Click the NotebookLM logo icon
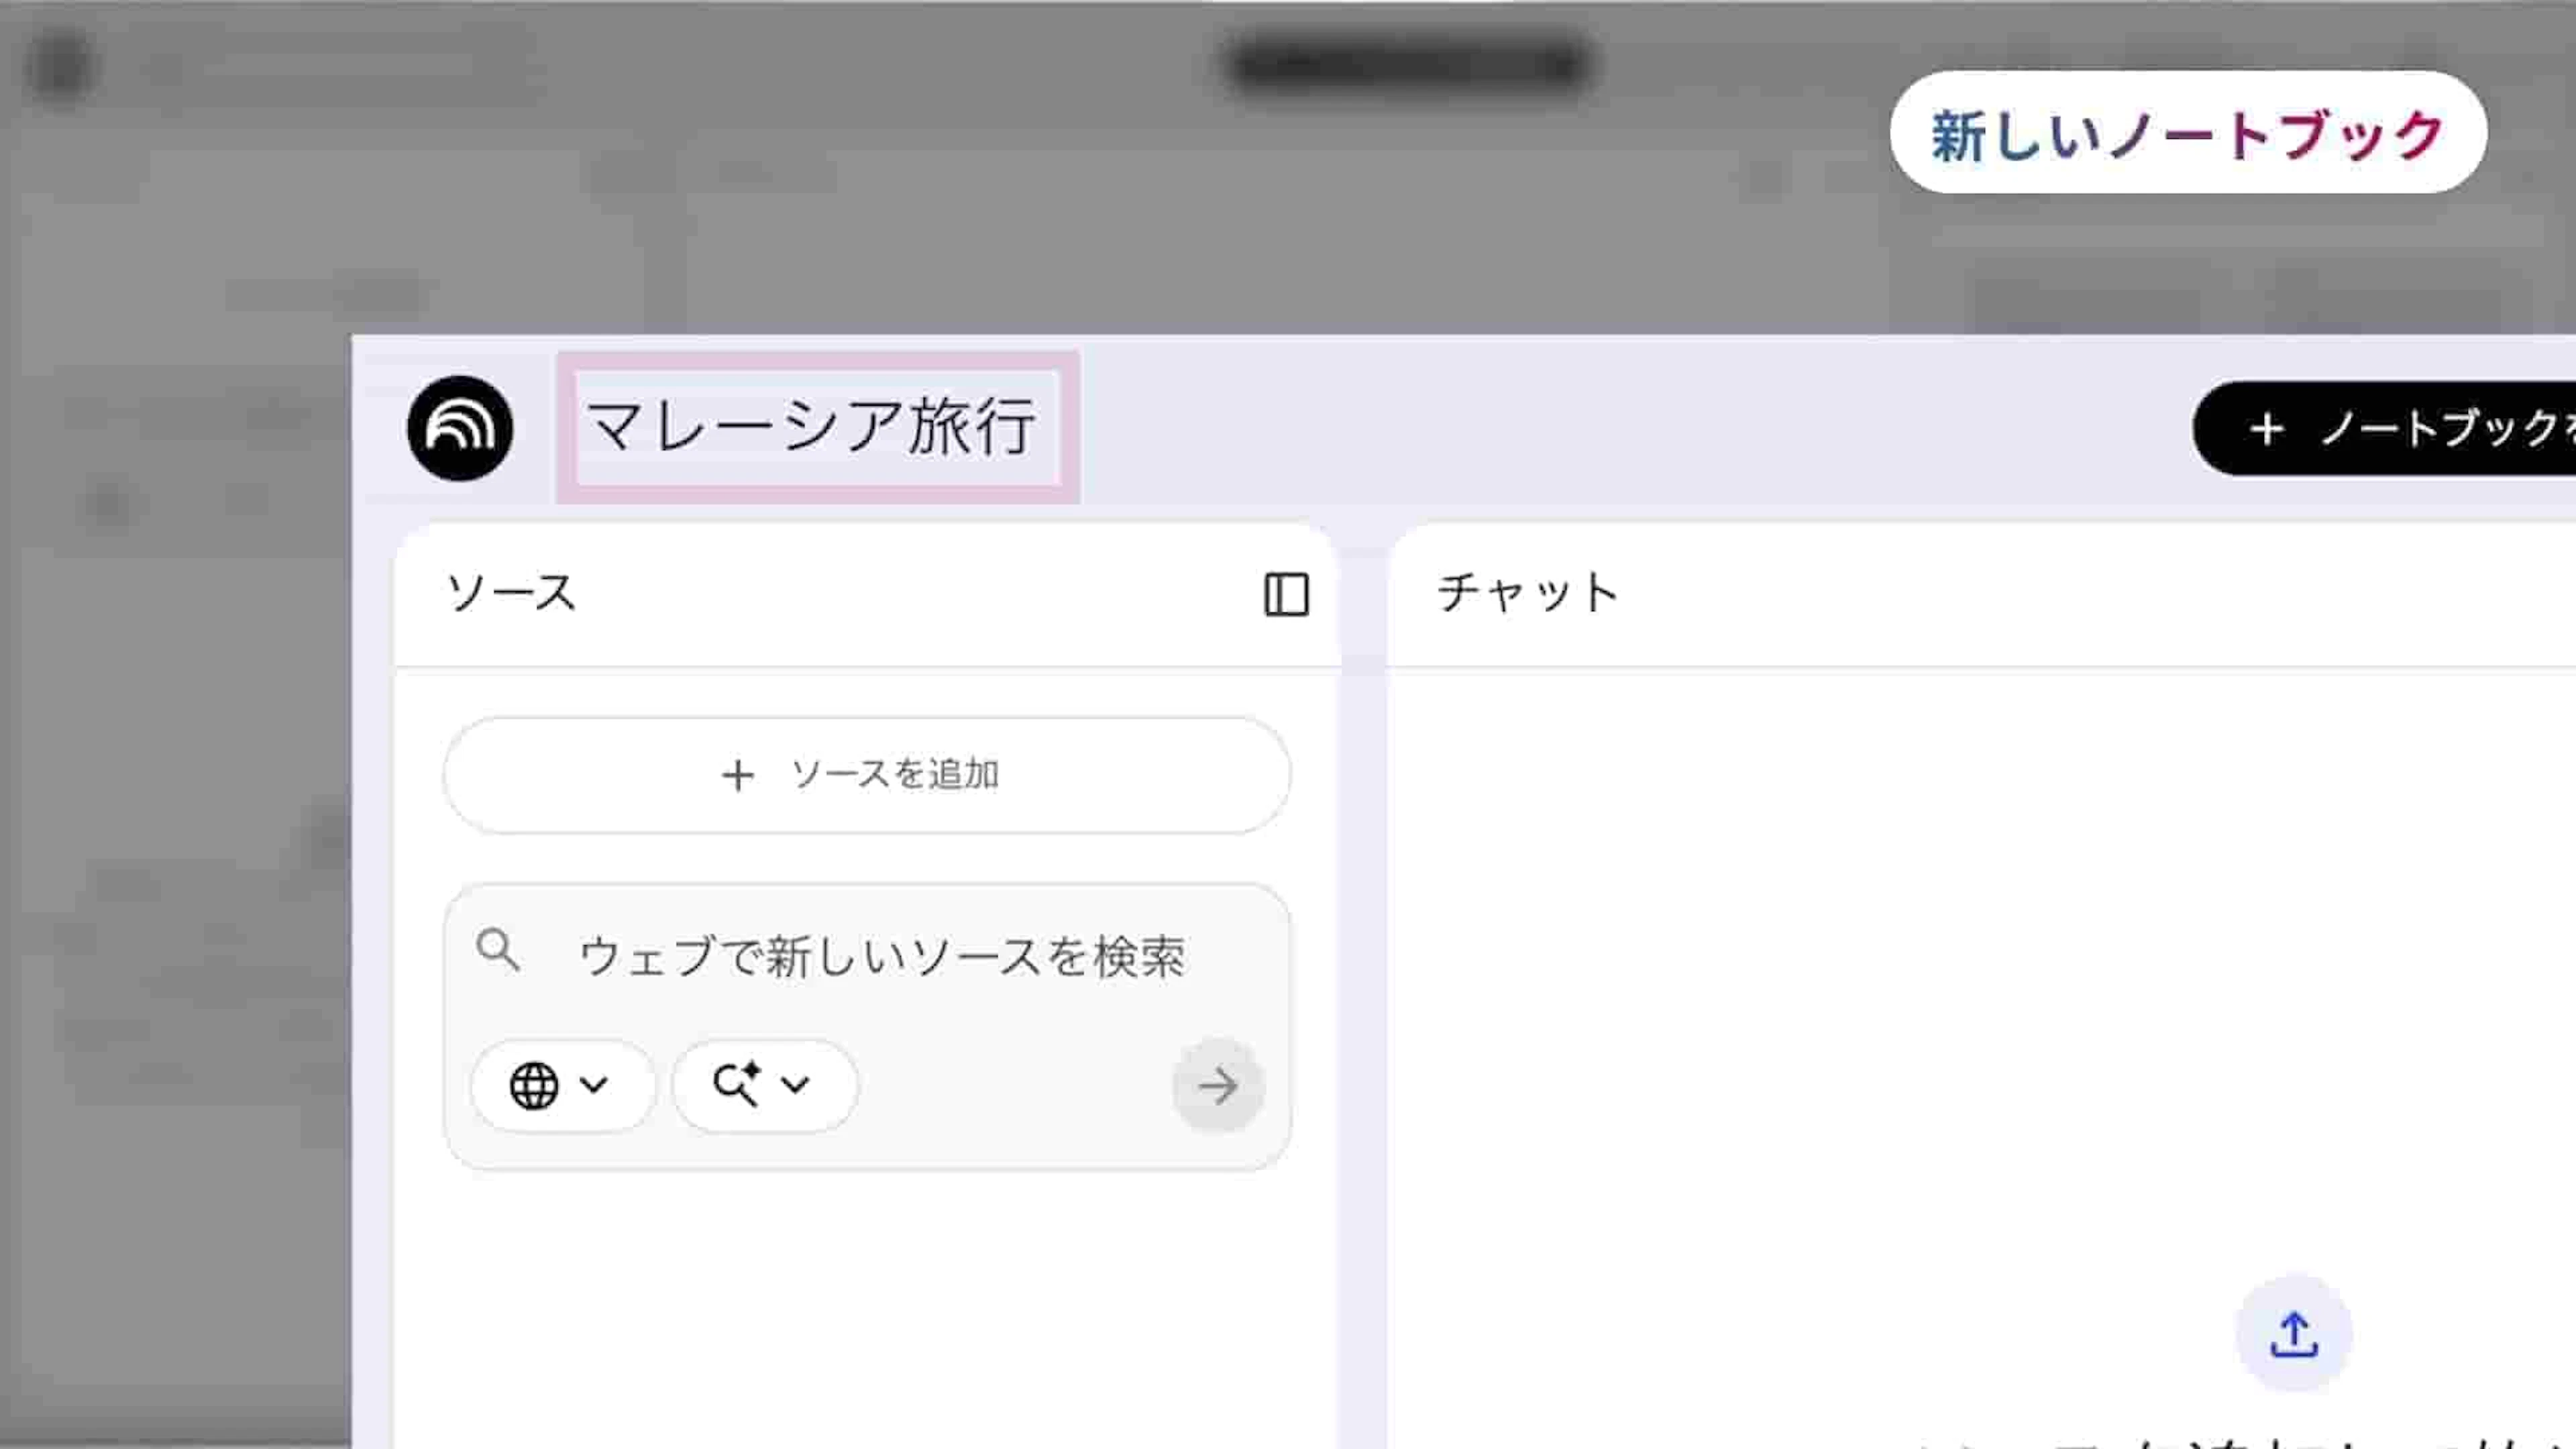This screenshot has width=2576, height=1449. [460, 428]
